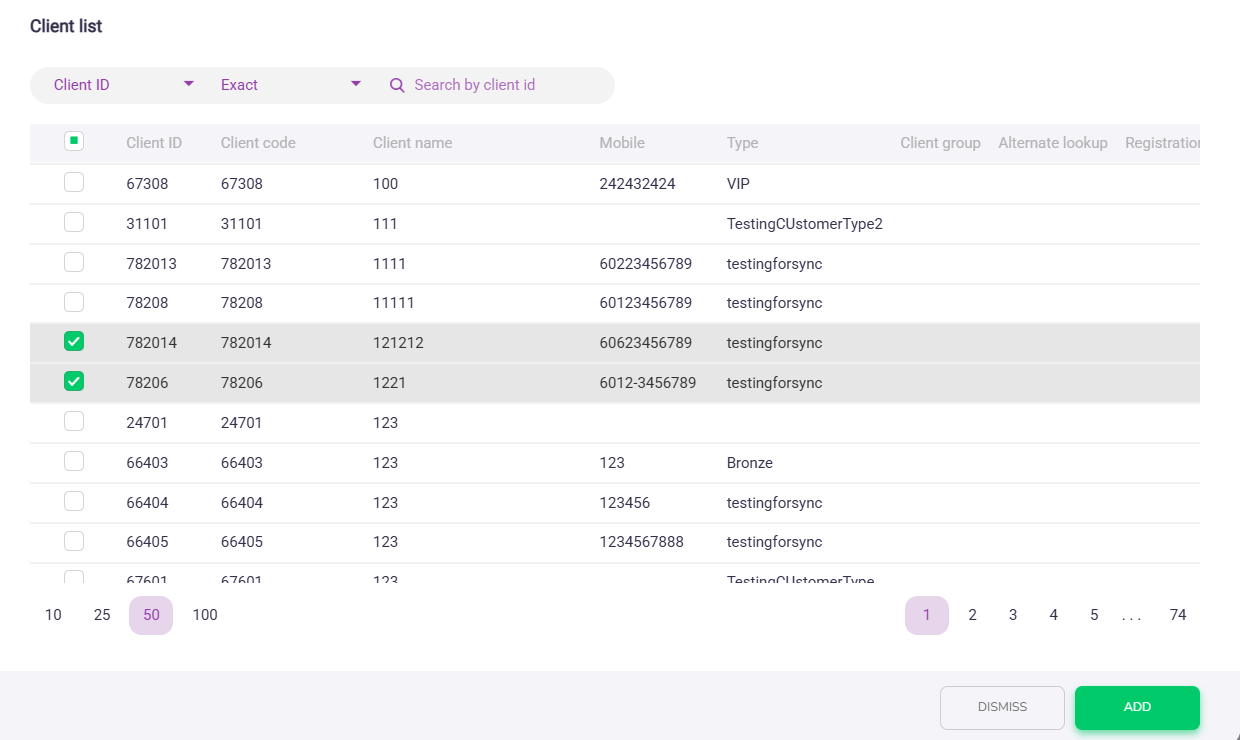Click the search magnifier icon
Screen dimensions: 1240x740
click(397, 85)
